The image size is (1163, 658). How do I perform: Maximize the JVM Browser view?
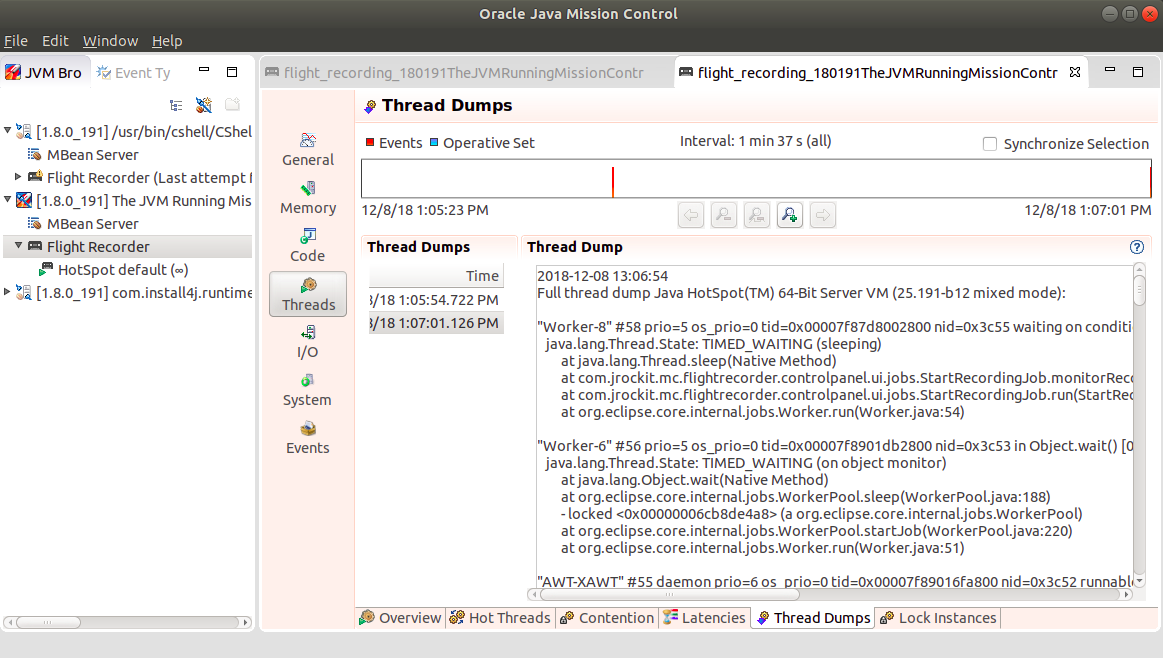(x=232, y=72)
